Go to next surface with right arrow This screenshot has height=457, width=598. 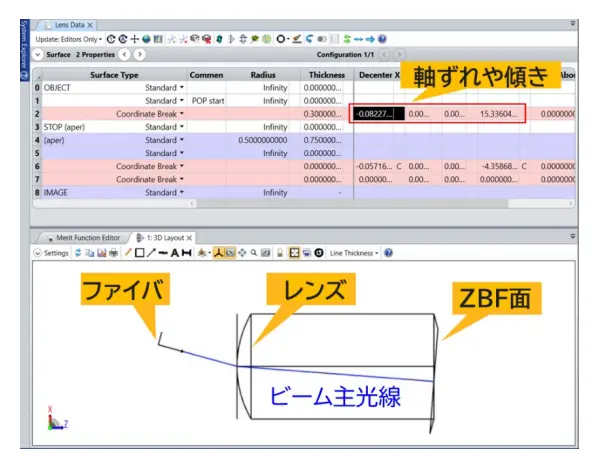point(140,55)
